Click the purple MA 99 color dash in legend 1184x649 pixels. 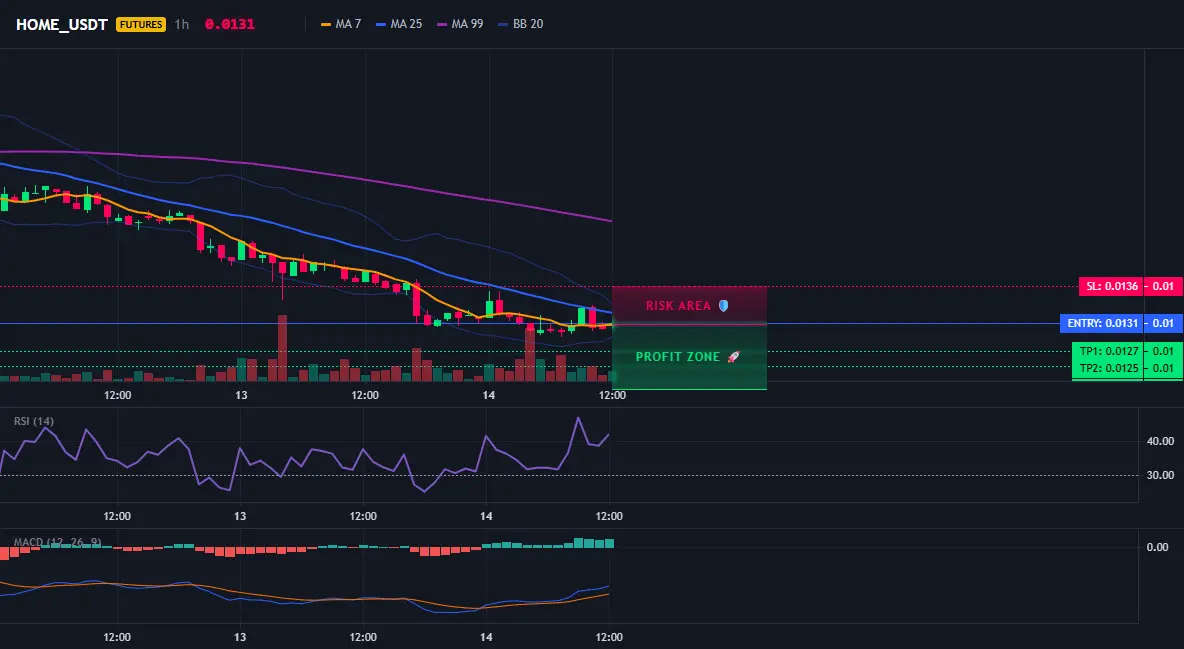click(x=442, y=24)
